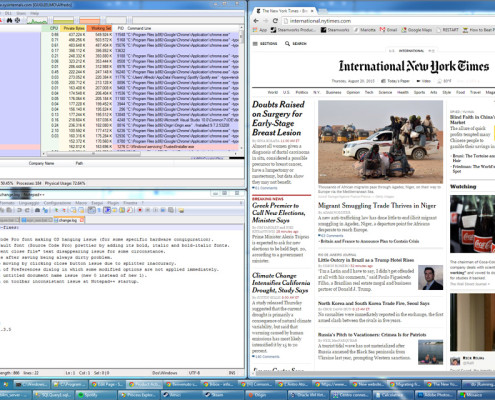Open the Video link under masthead

pyautogui.click(x=424, y=81)
